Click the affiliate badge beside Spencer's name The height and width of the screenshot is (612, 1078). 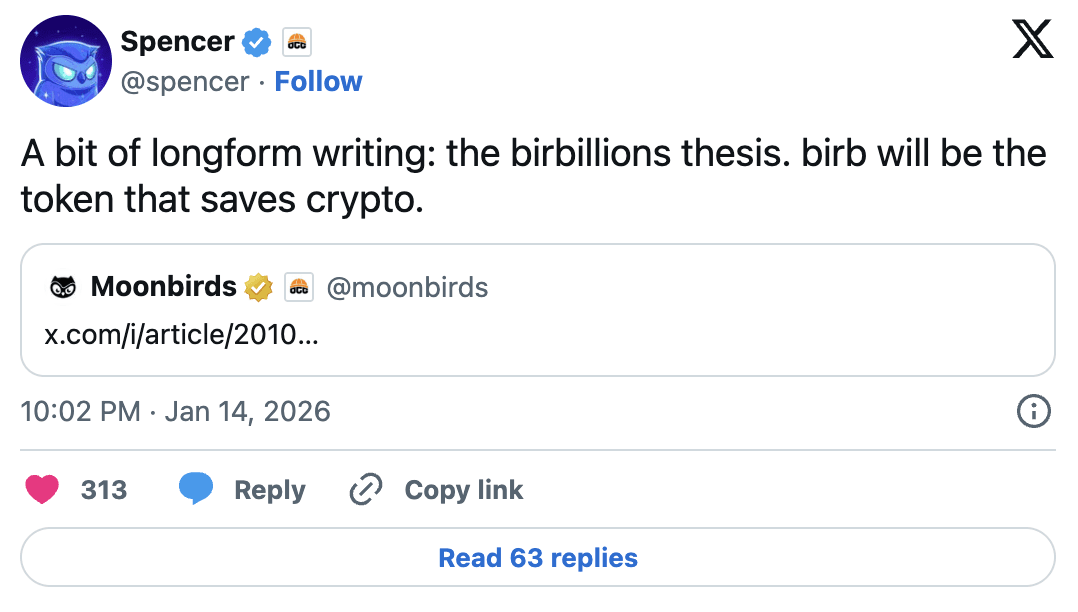click(297, 42)
